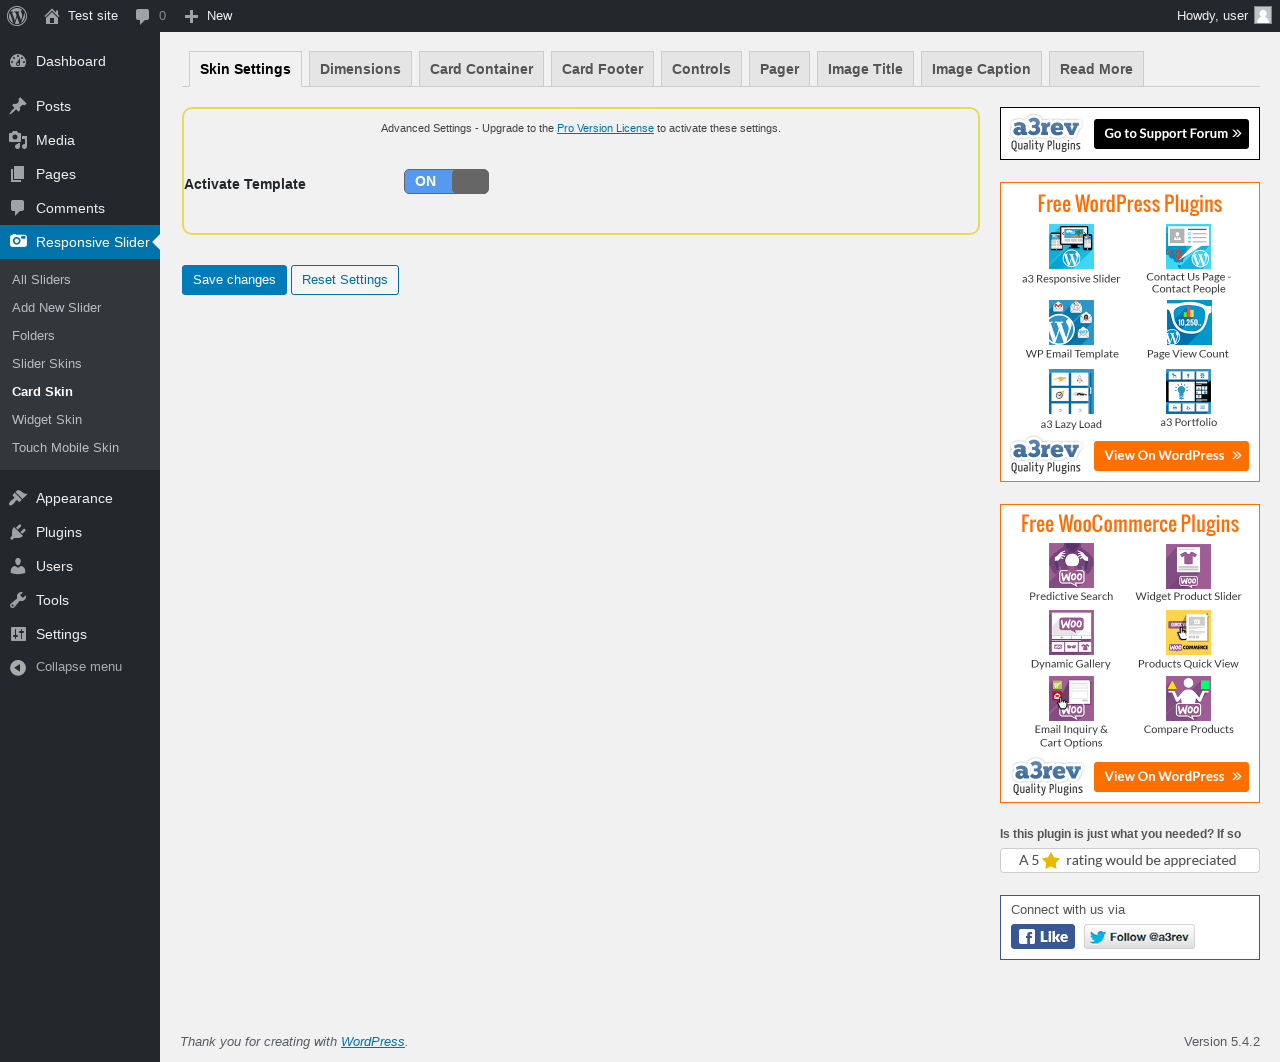Follow the Pro Version License link

click(605, 128)
